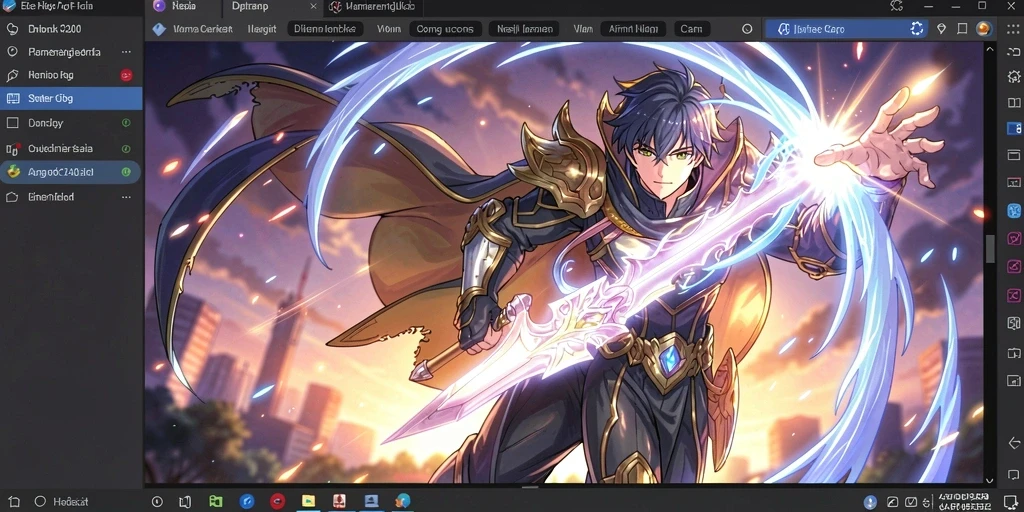Click the refresh icon inside the blue search bar
1024x512 pixels.
click(917, 29)
